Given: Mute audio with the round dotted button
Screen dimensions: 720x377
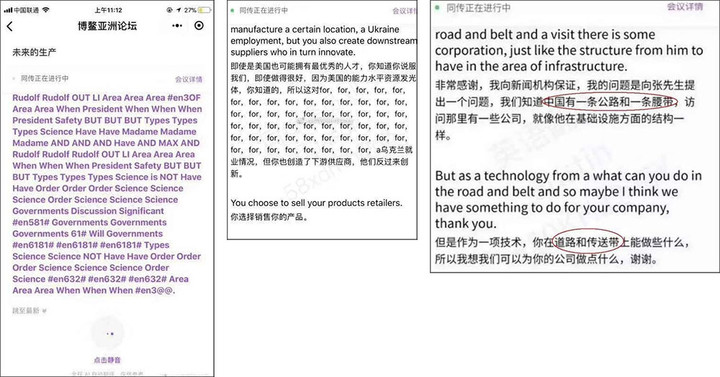Looking at the screenshot, I should click(x=110, y=334).
